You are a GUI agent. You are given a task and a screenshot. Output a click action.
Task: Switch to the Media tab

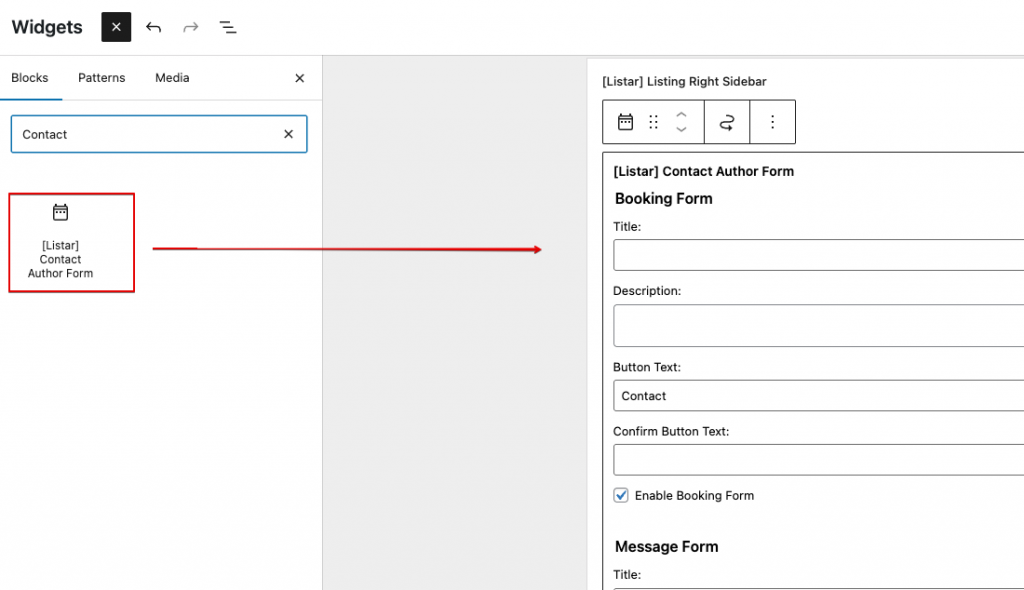coord(172,78)
